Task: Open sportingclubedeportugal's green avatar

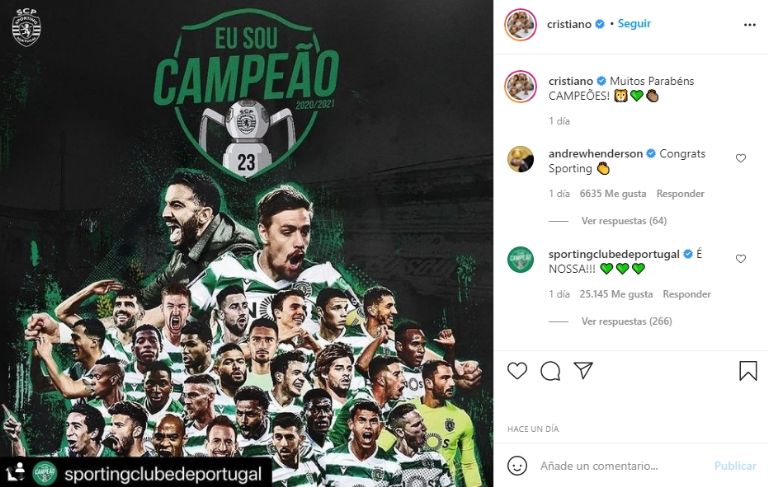Action: [520, 259]
